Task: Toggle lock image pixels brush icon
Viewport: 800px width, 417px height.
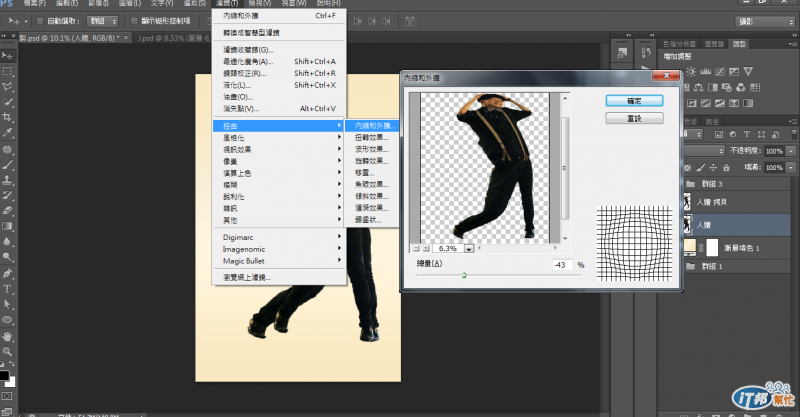Action: coord(701,167)
